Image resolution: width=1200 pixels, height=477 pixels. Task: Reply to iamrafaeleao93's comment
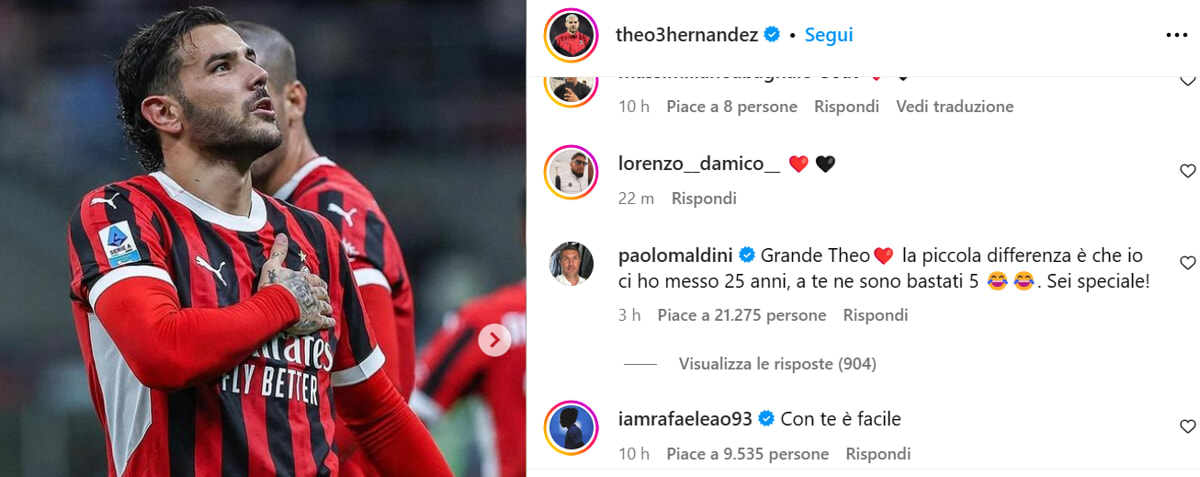click(x=878, y=454)
